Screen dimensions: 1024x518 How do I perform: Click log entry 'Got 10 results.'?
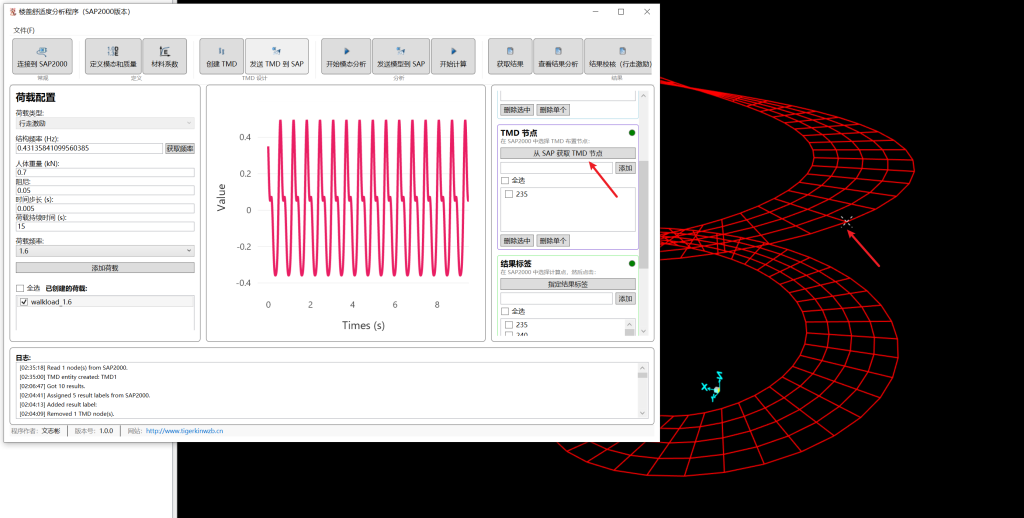pos(52,386)
